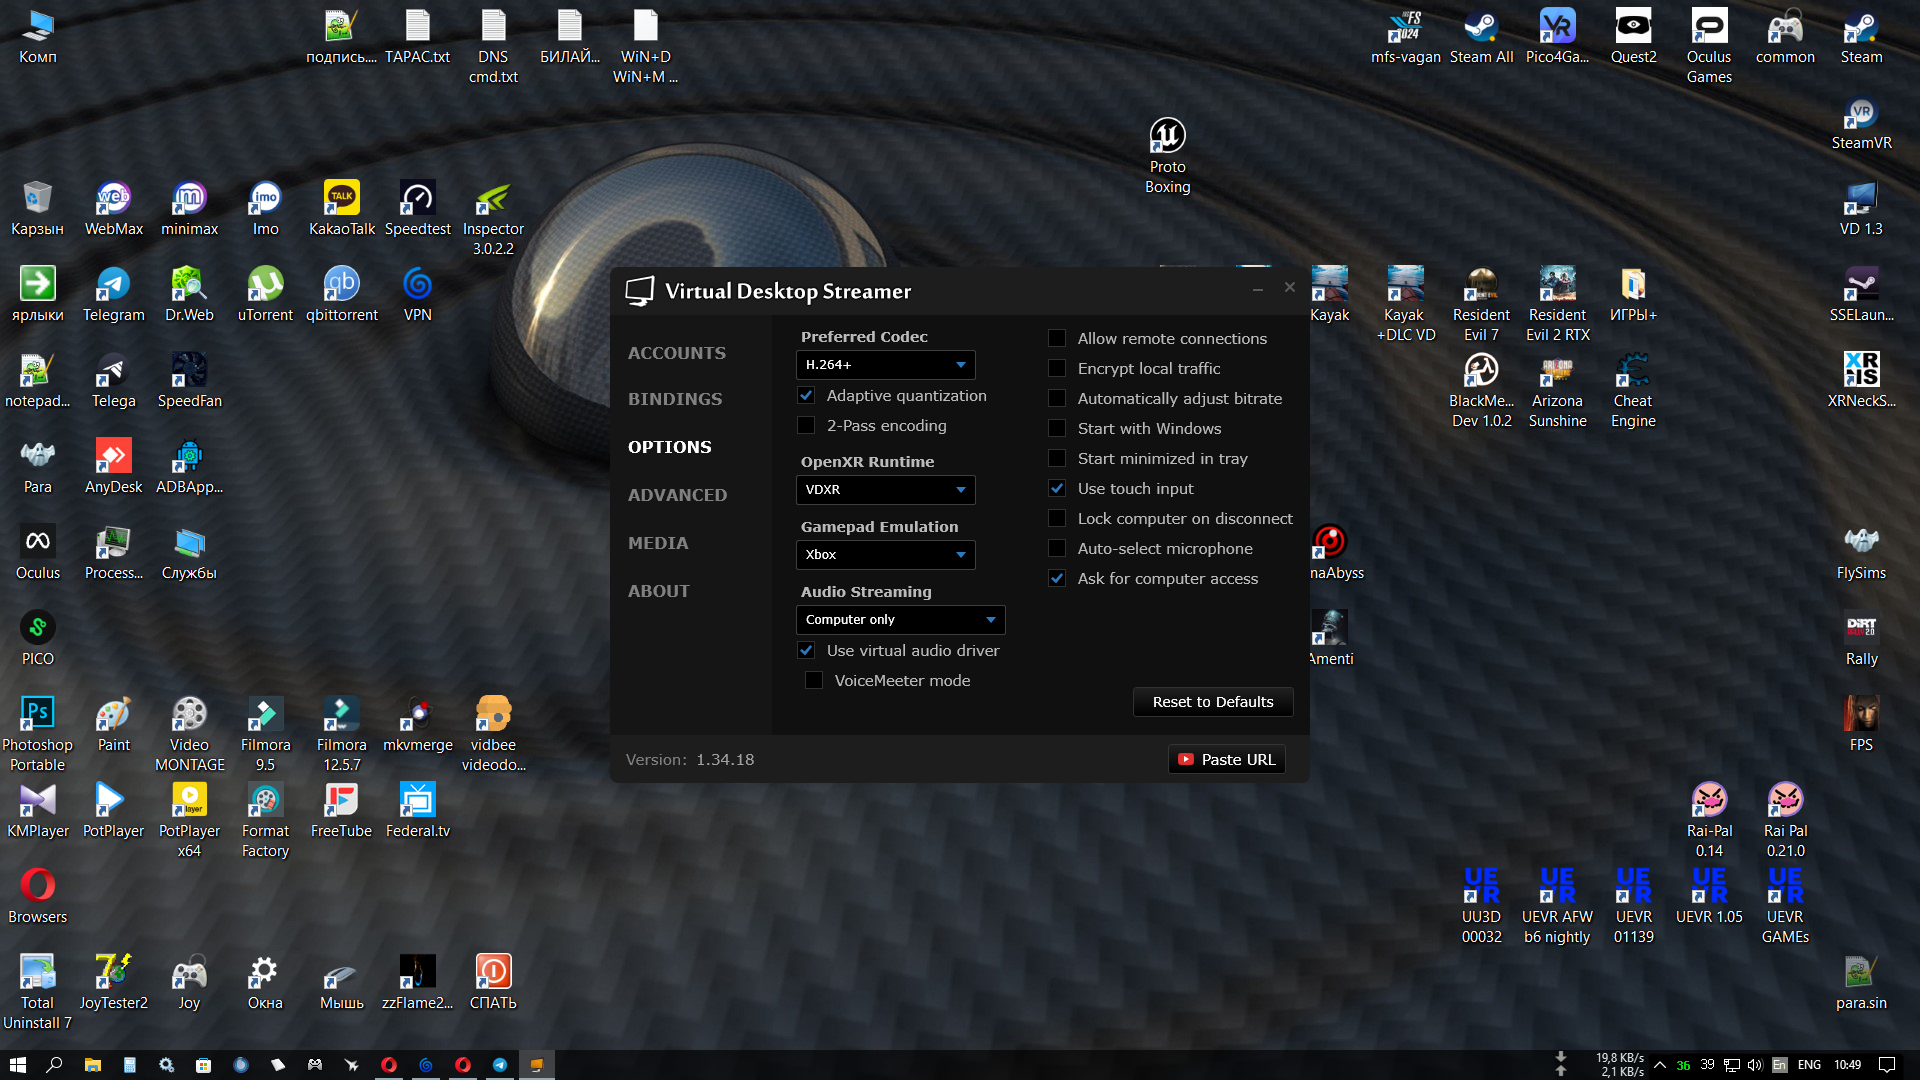Enable Lock computer on disconnect
The image size is (1920, 1080).
pyautogui.click(x=1057, y=519)
